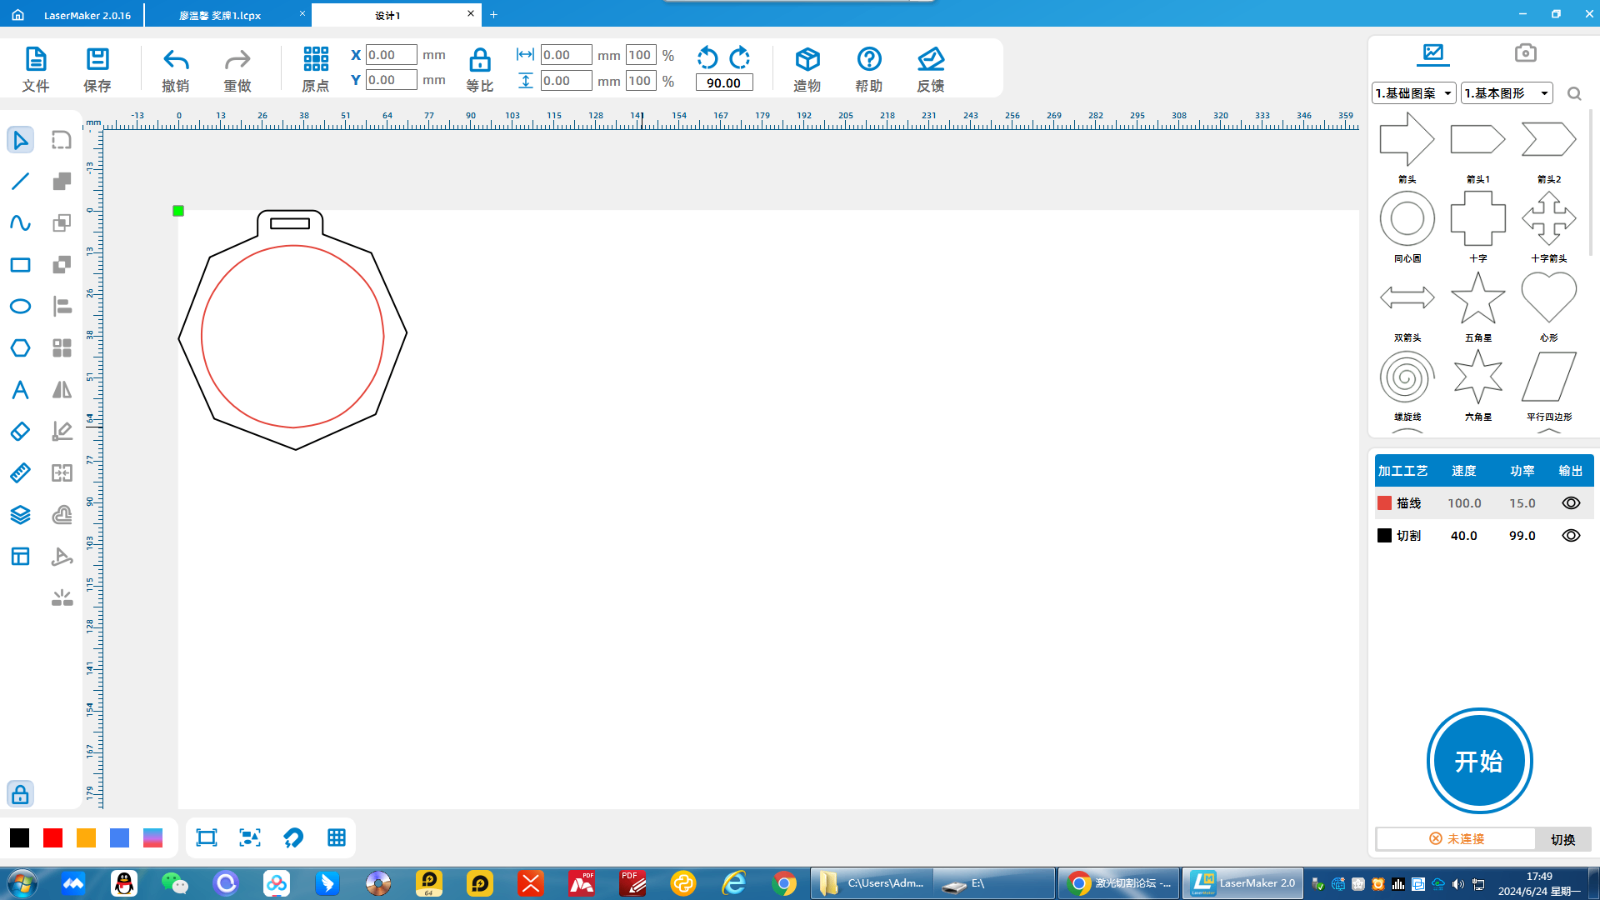
Task: Switch to the camera panel tab
Action: coord(1525,53)
